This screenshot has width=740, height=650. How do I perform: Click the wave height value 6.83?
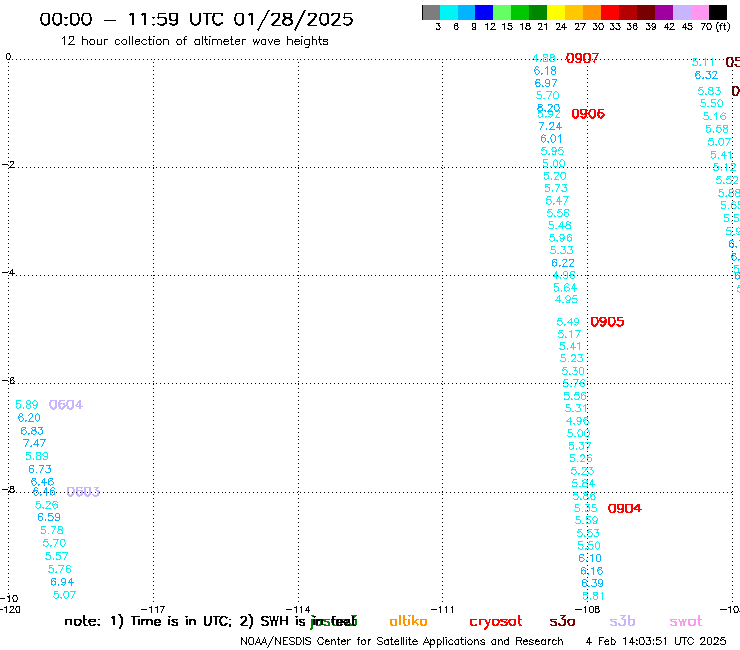[x=32, y=431]
